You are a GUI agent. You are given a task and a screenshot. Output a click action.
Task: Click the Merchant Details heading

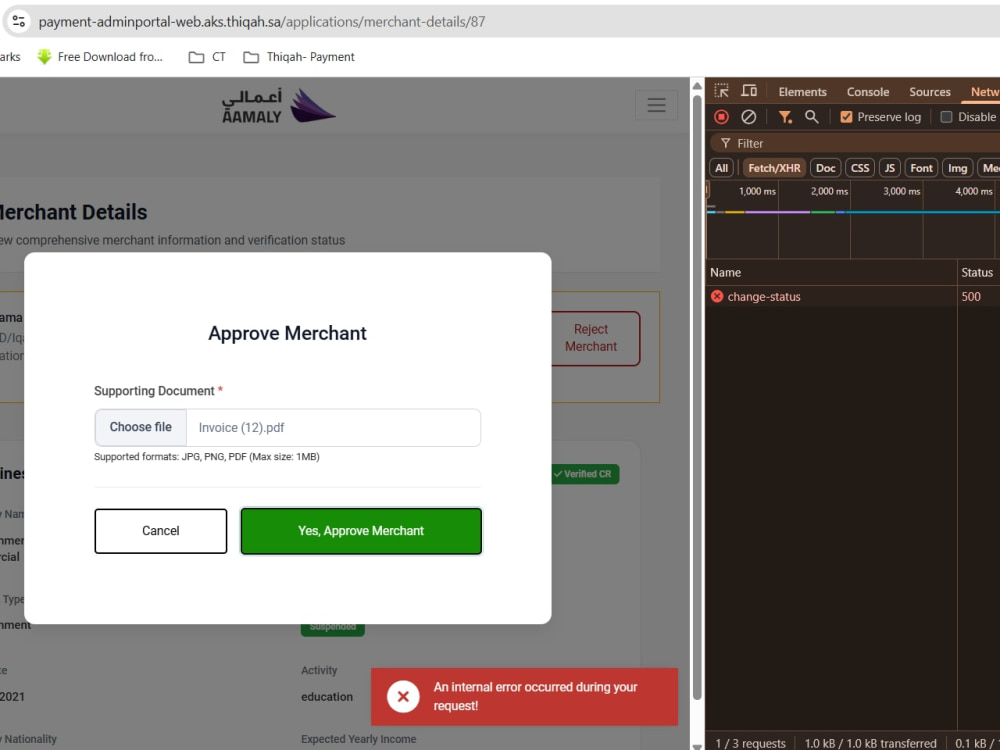coord(73,212)
